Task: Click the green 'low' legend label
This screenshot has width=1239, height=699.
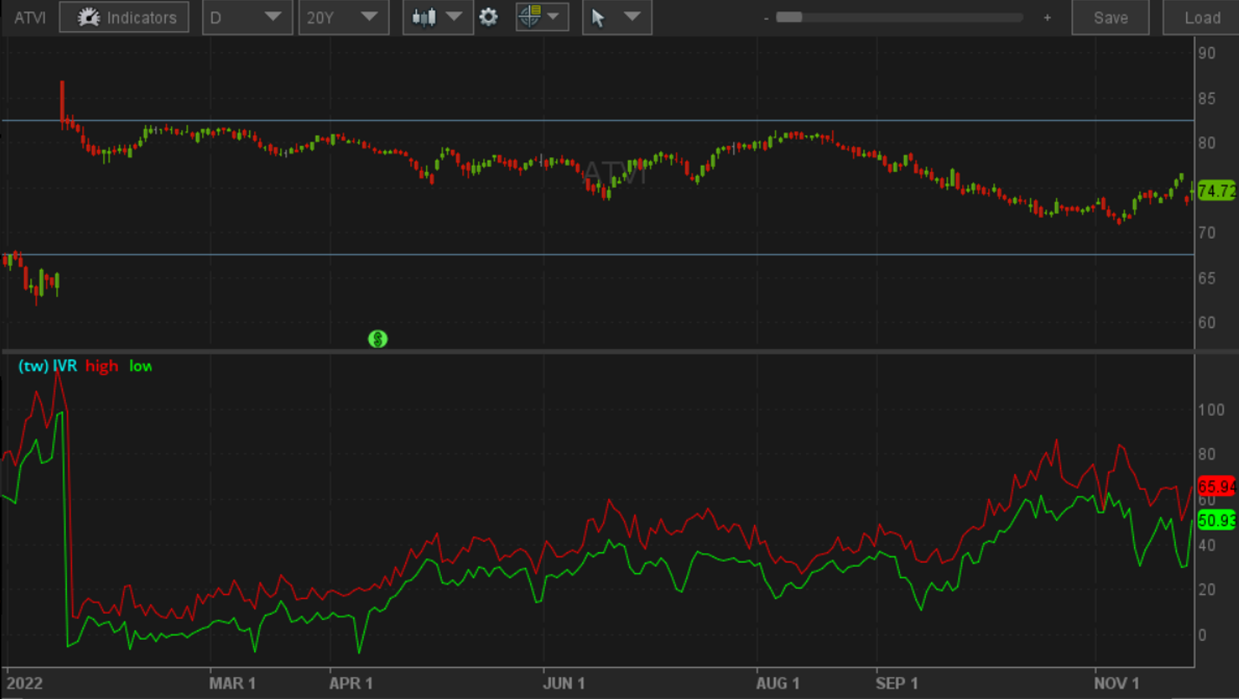Action: click(x=141, y=366)
